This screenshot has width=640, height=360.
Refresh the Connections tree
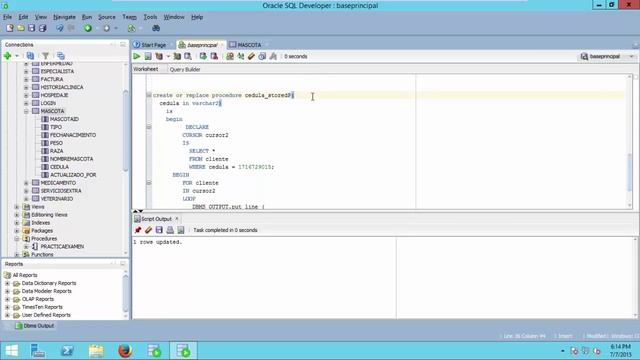click(x=30, y=56)
